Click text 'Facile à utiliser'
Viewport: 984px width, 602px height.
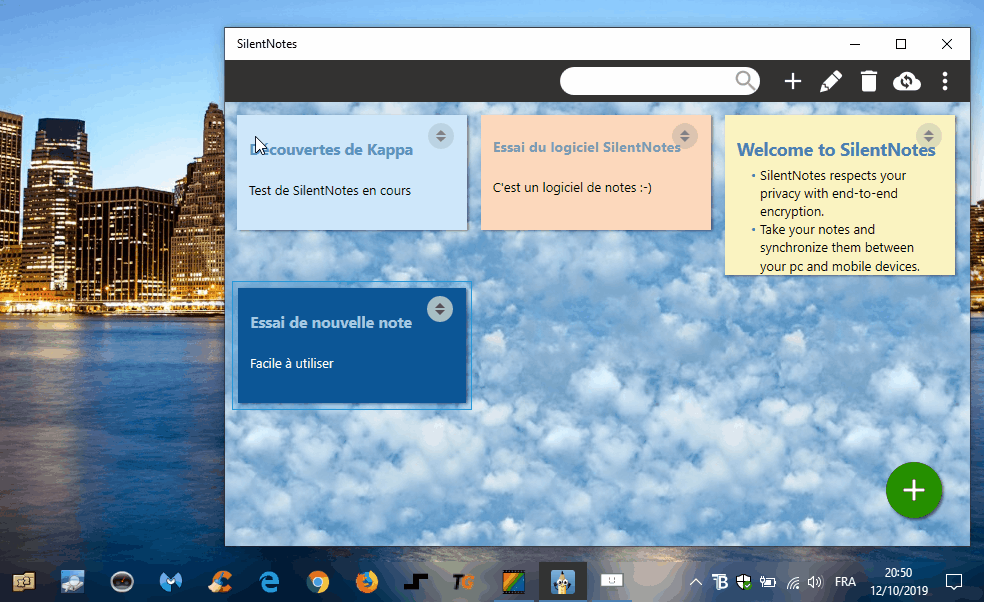[x=292, y=363]
